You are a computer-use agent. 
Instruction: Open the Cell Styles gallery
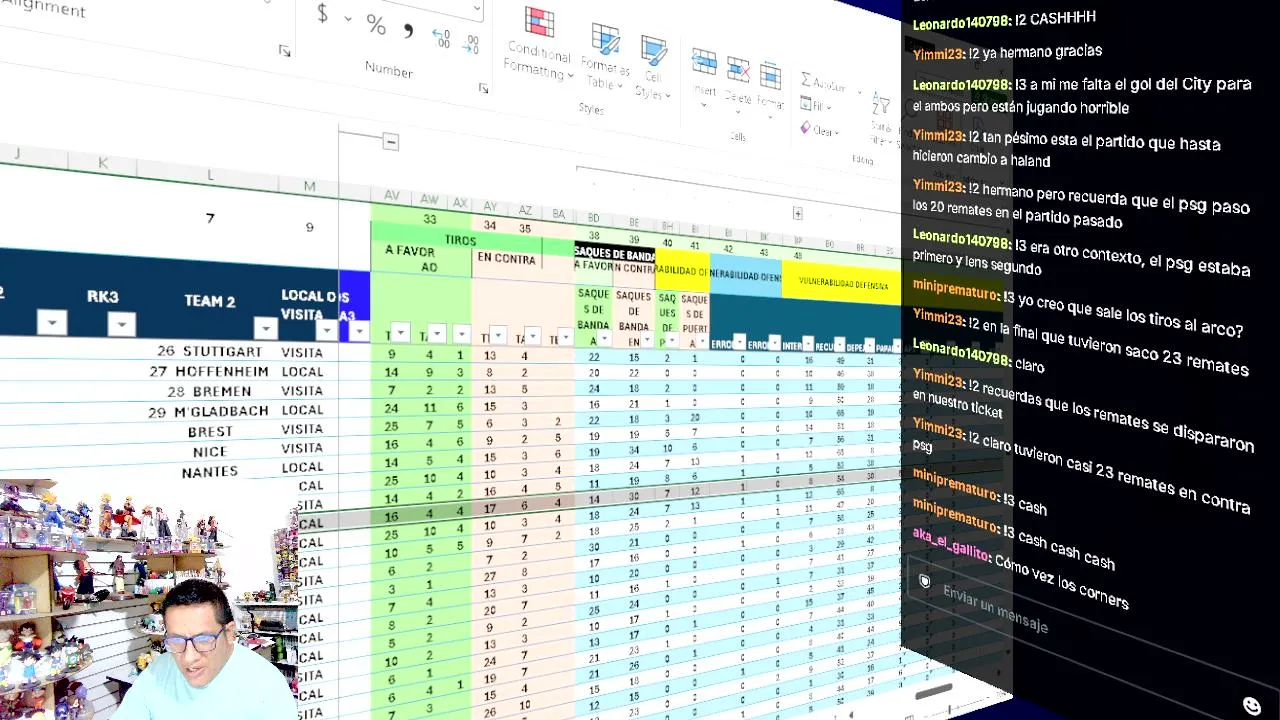[653, 68]
